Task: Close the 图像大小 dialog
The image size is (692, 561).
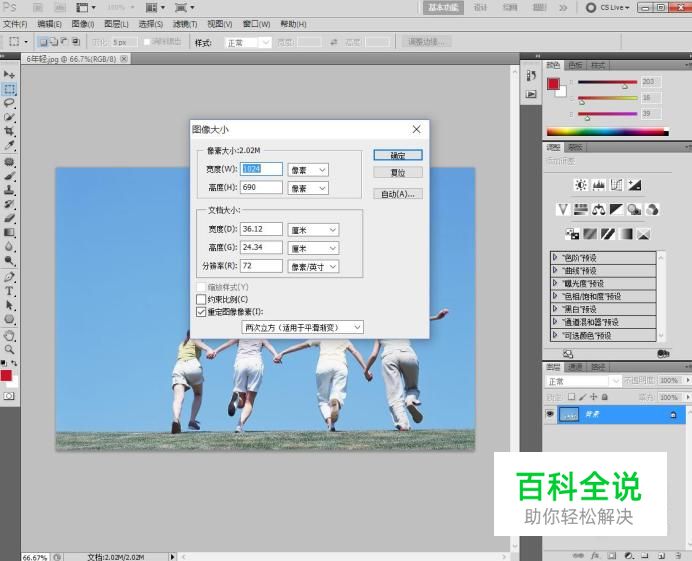Action: tap(417, 129)
